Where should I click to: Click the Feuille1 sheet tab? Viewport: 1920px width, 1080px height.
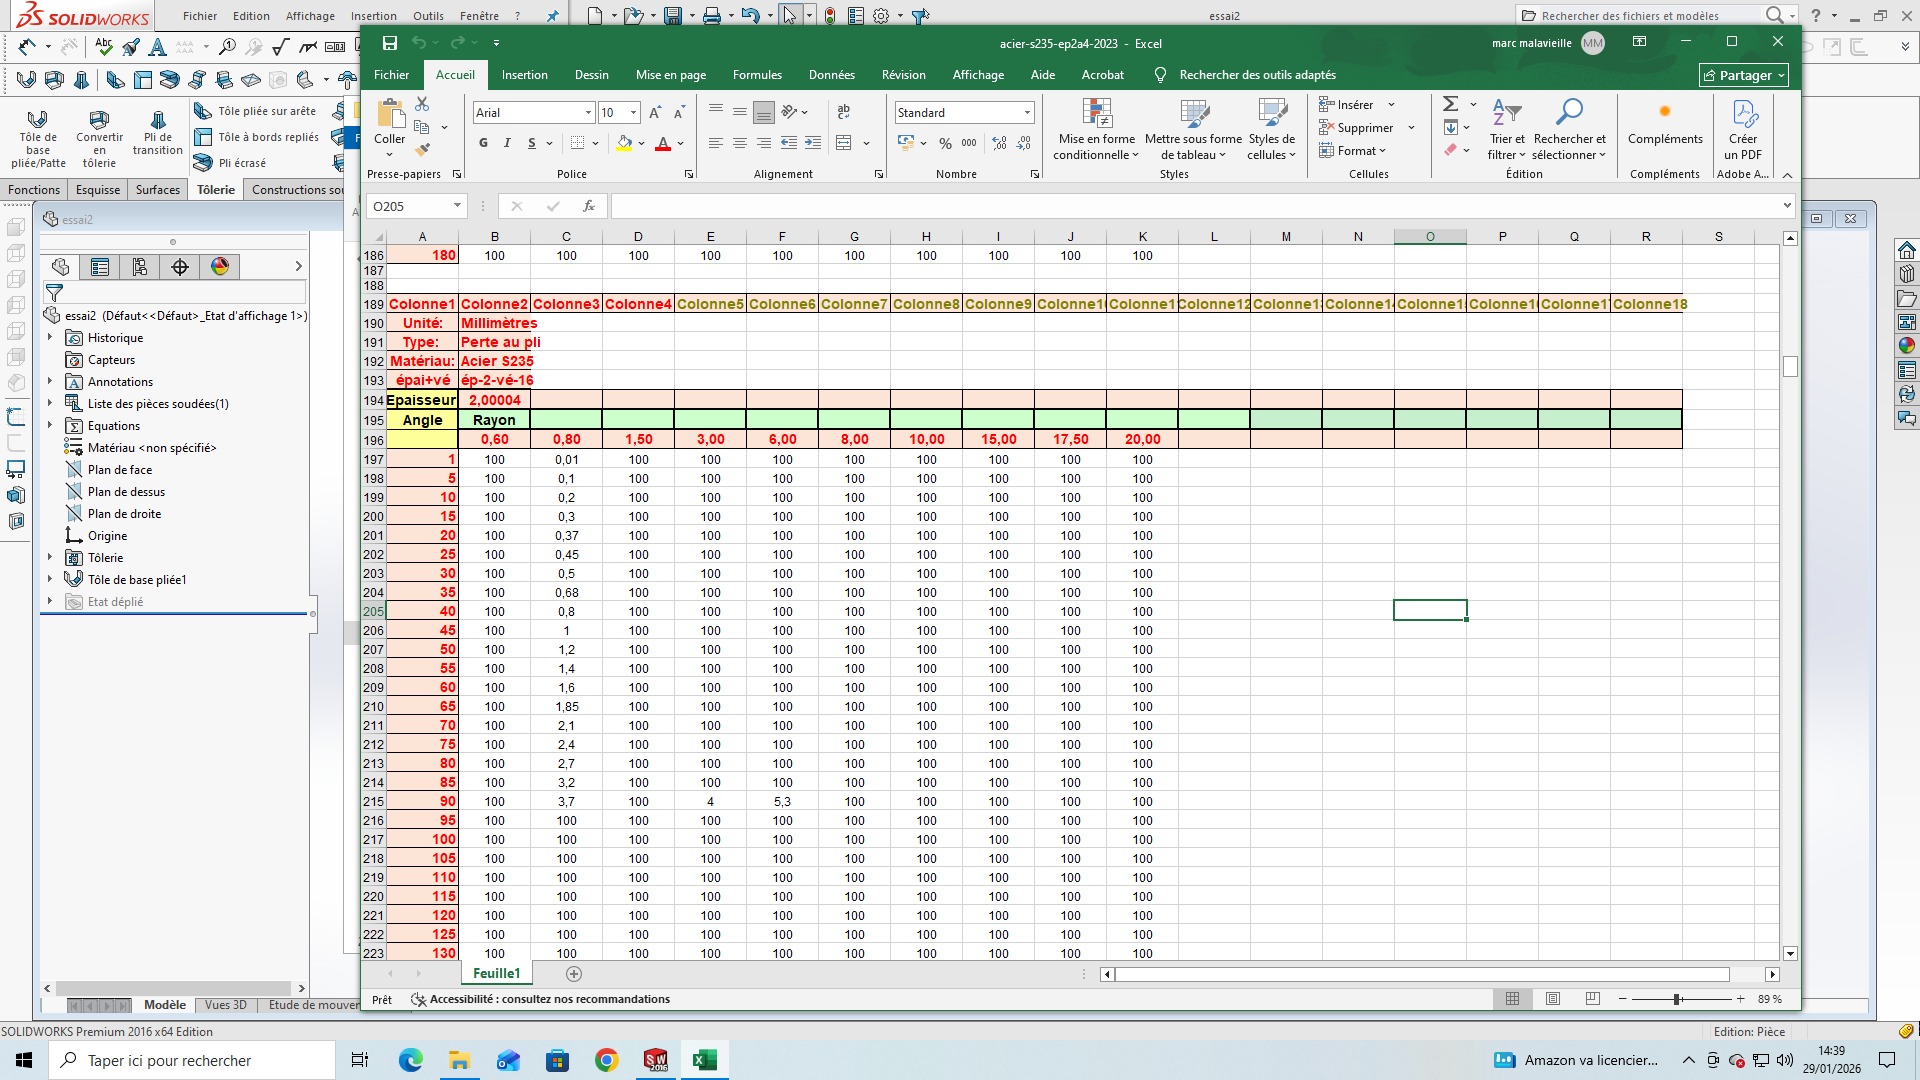[x=496, y=974]
